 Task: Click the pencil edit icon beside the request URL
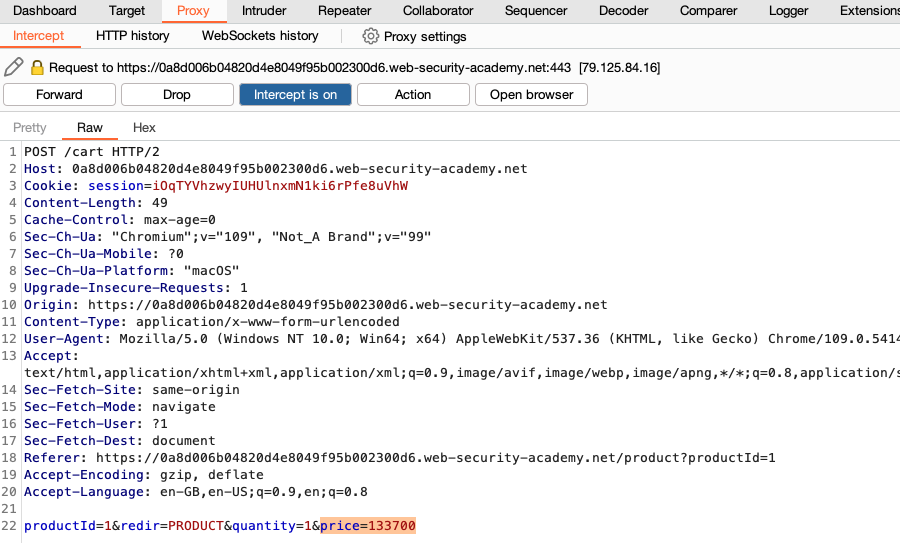[x=13, y=67]
